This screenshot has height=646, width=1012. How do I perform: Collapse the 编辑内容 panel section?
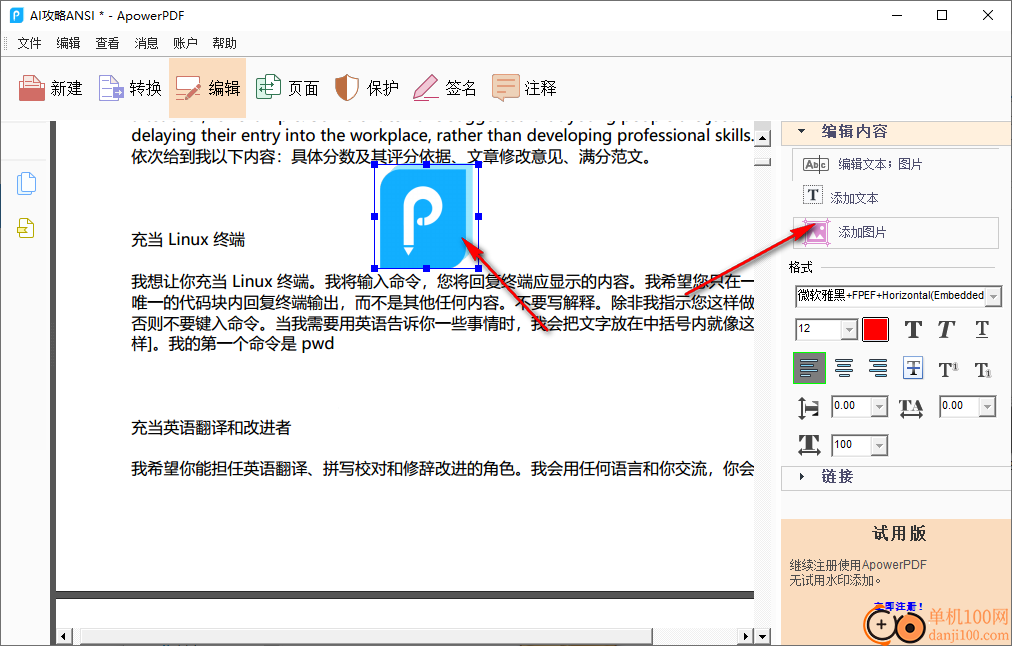pyautogui.click(x=802, y=131)
